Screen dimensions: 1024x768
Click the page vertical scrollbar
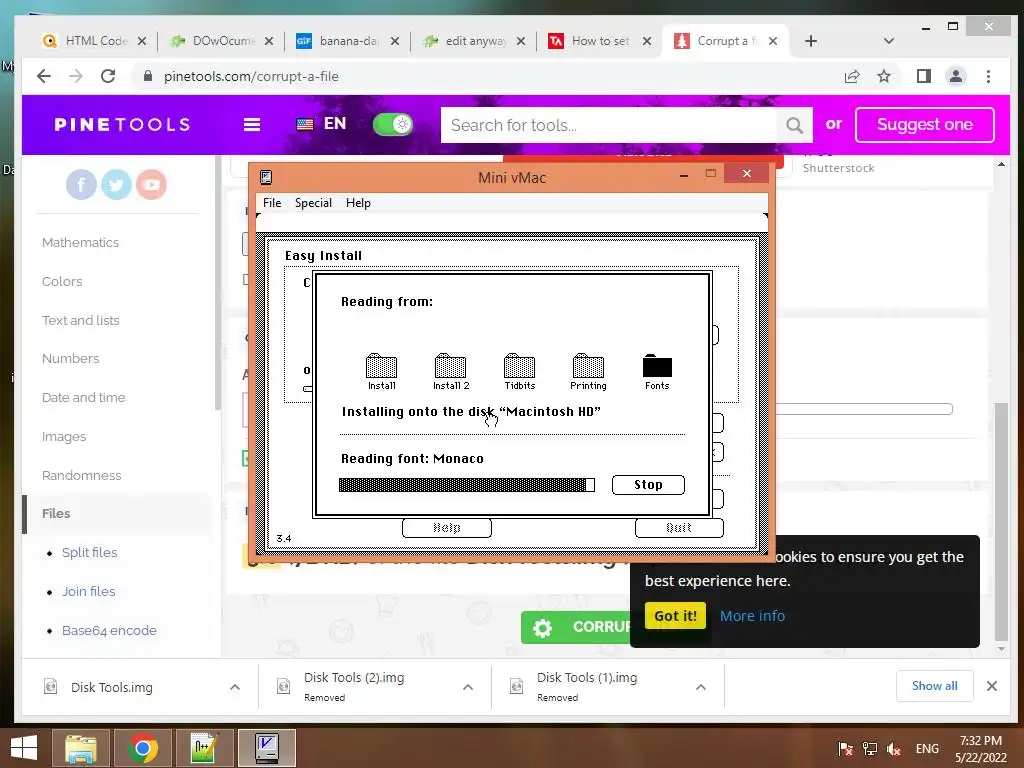click(x=1001, y=522)
